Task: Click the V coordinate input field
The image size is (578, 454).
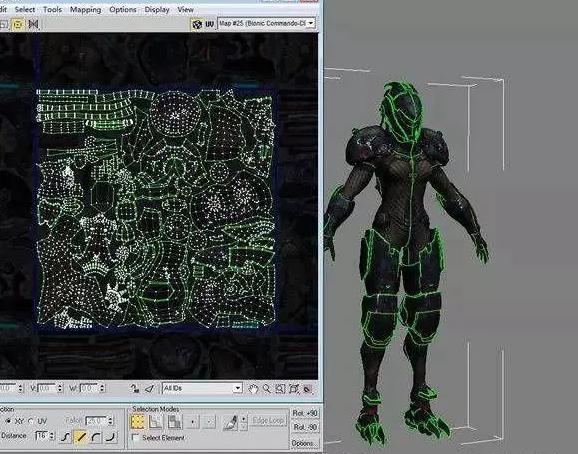Action: pyautogui.click(x=47, y=388)
